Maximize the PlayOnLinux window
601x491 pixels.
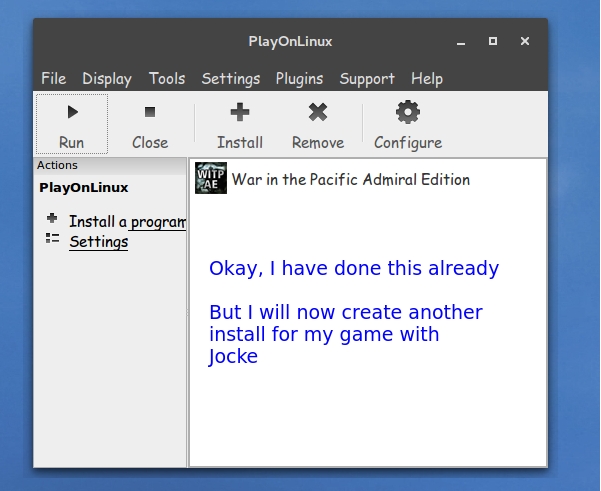tap(493, 41)
